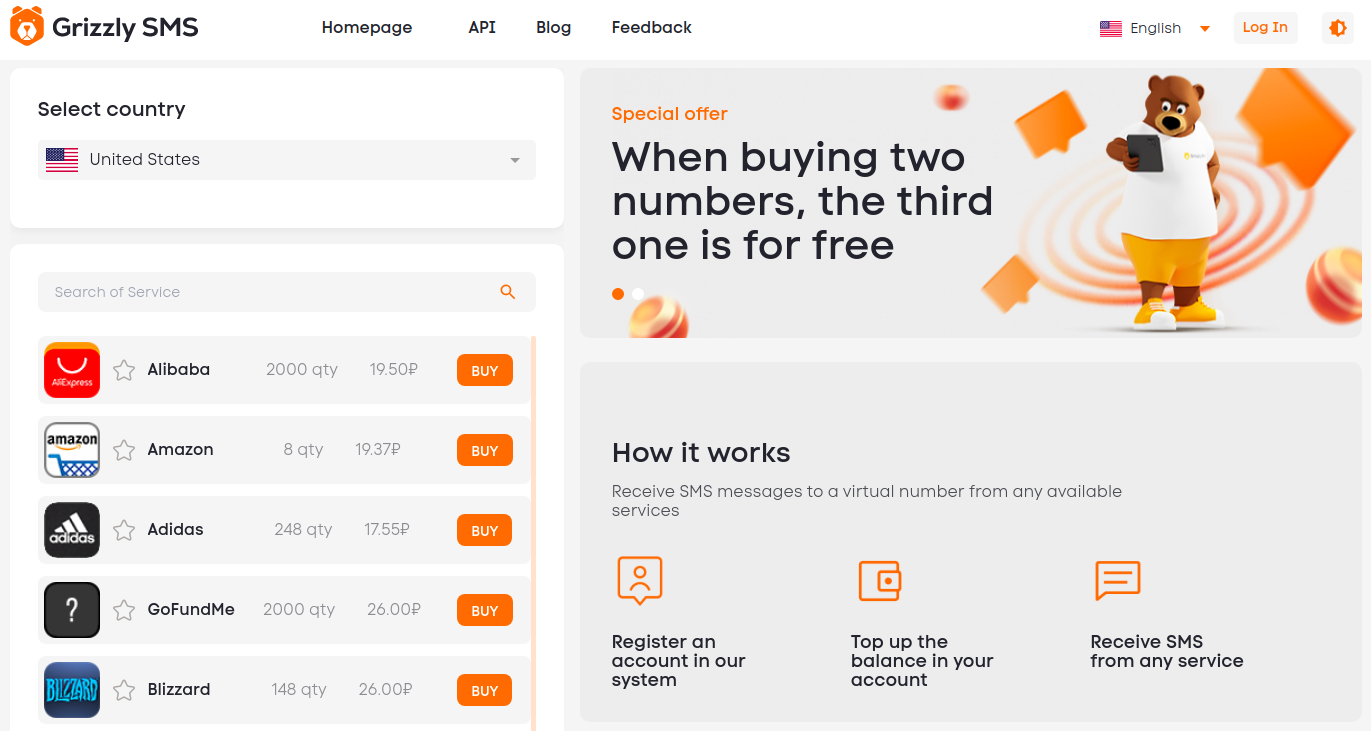1371x731 pixels.
Task: Click the Log In button
Action: point(1265,28)
